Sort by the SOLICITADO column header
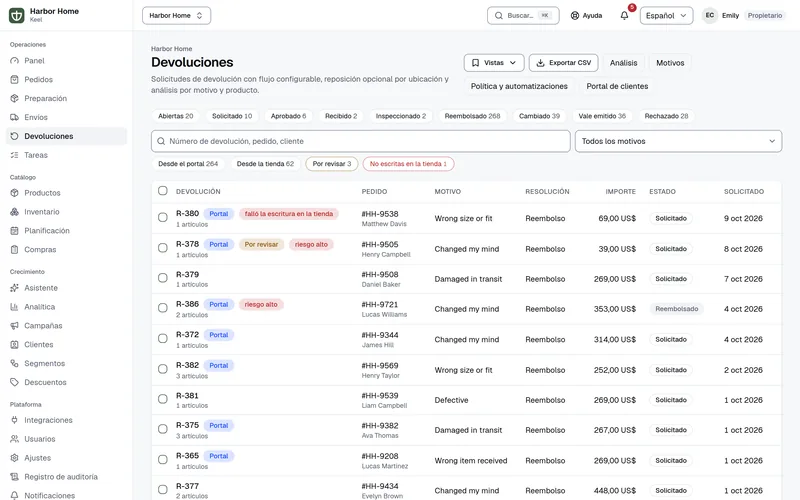The height and width of the screenshot is (500, 800). pyautogui.click(x=743, y=191)
